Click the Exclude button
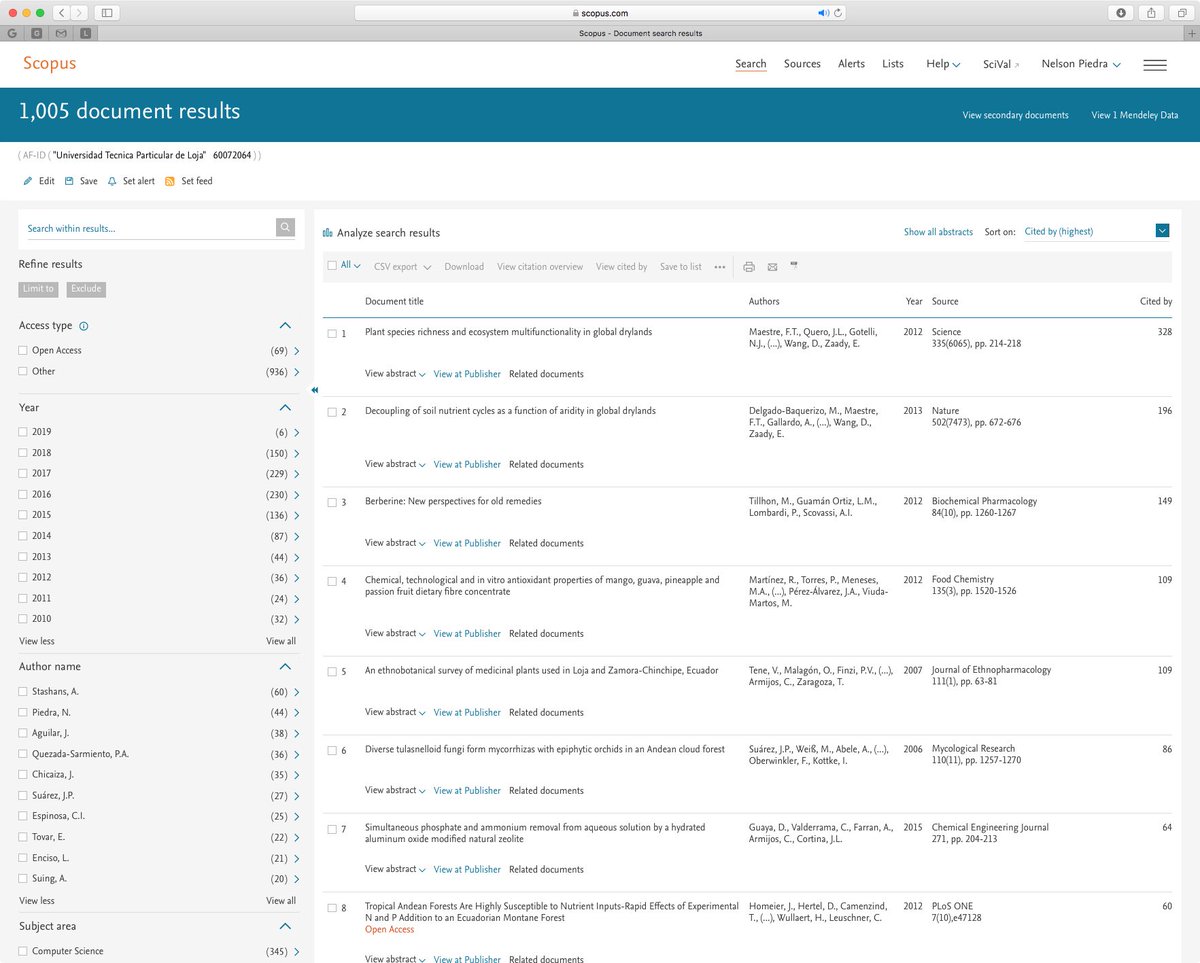The height and width of the screenshot is (963, 1200). pyautogui.click(x=86, y=289)
